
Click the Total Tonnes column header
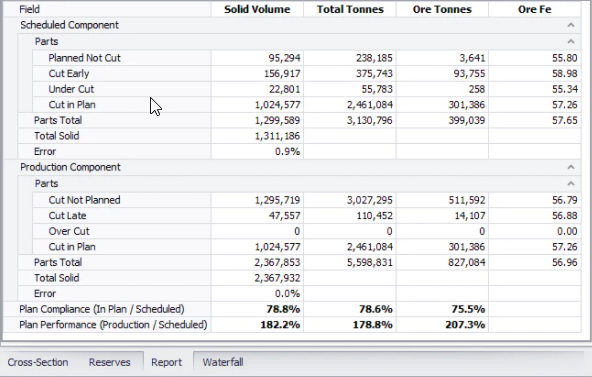tap(350, 9)
